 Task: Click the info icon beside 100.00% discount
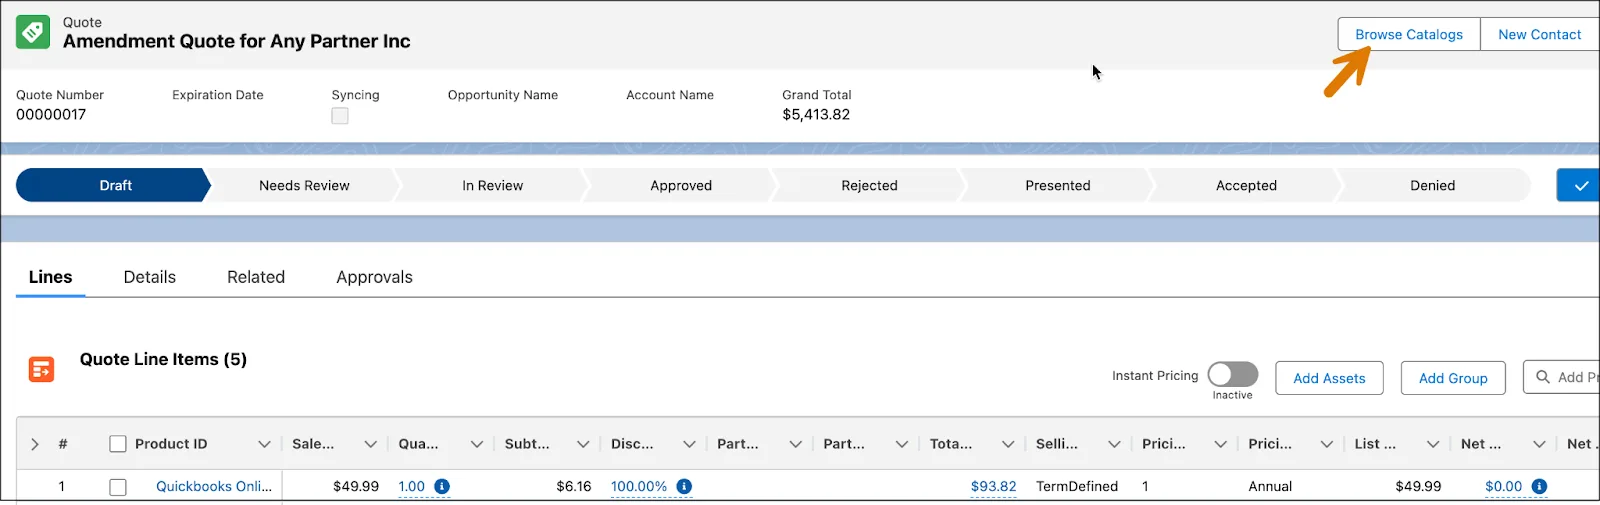pyautogui.click(x=684, y=486)
